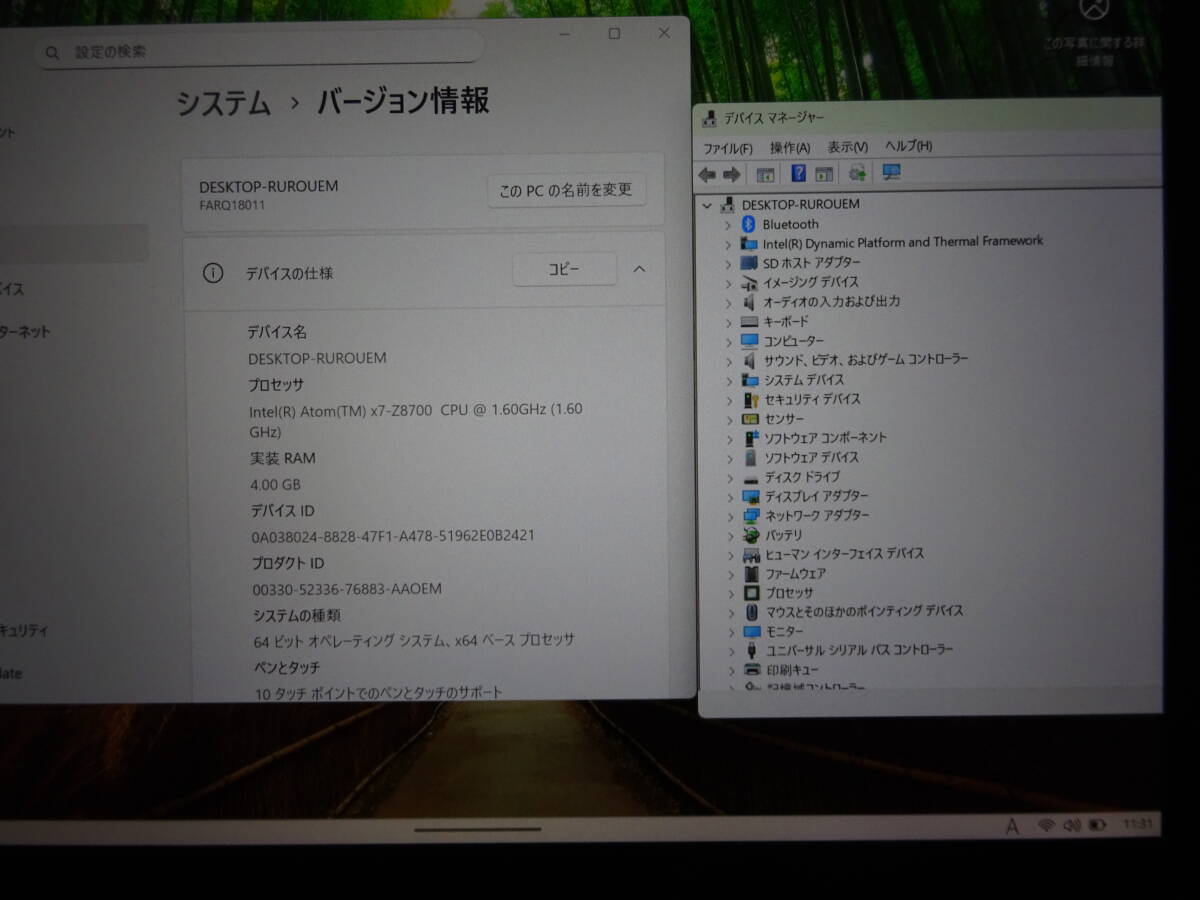Click the forward arrow in Device Manager toolbar
1200x900 pixels.
(x=731, y=175)
